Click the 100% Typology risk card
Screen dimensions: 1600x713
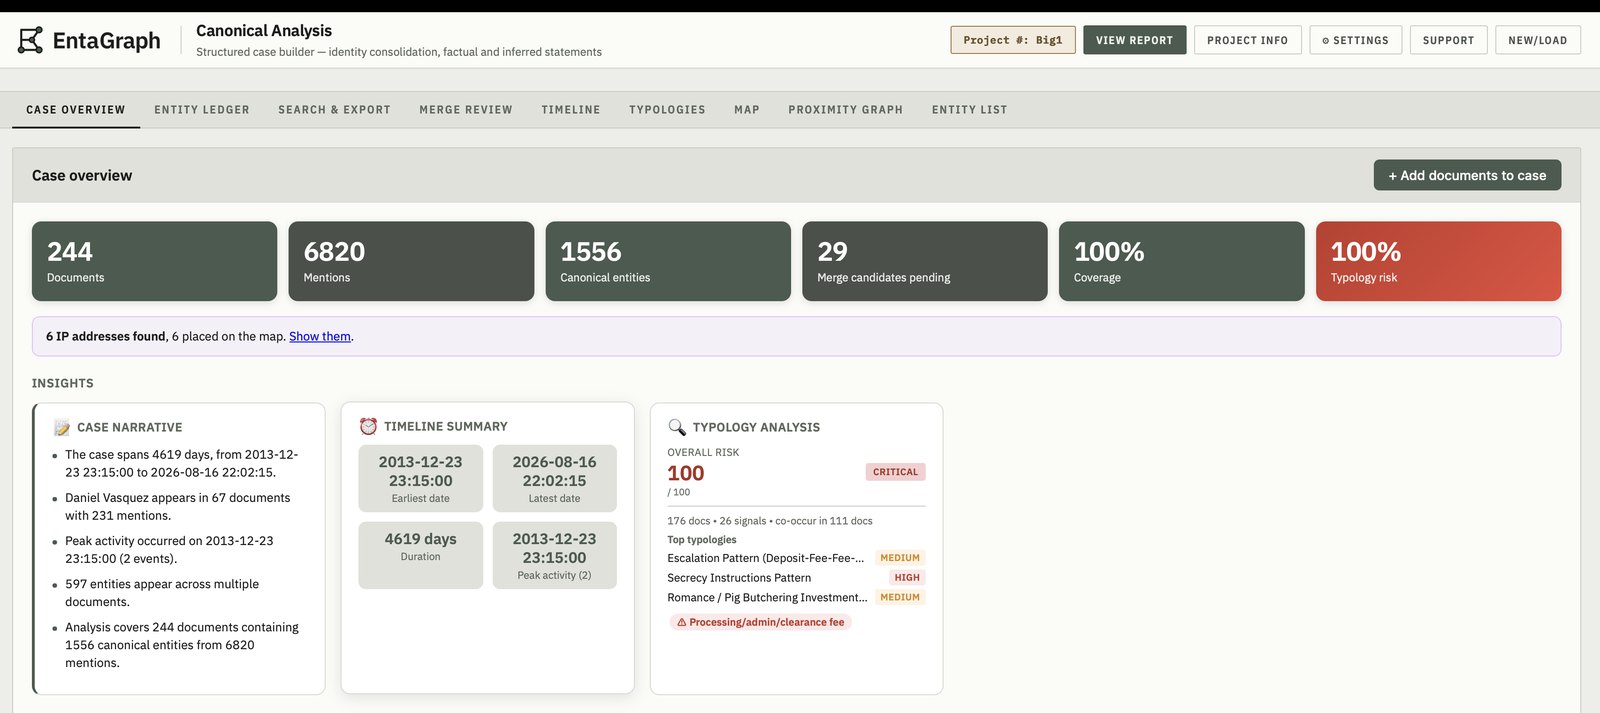coord(1439,261)
